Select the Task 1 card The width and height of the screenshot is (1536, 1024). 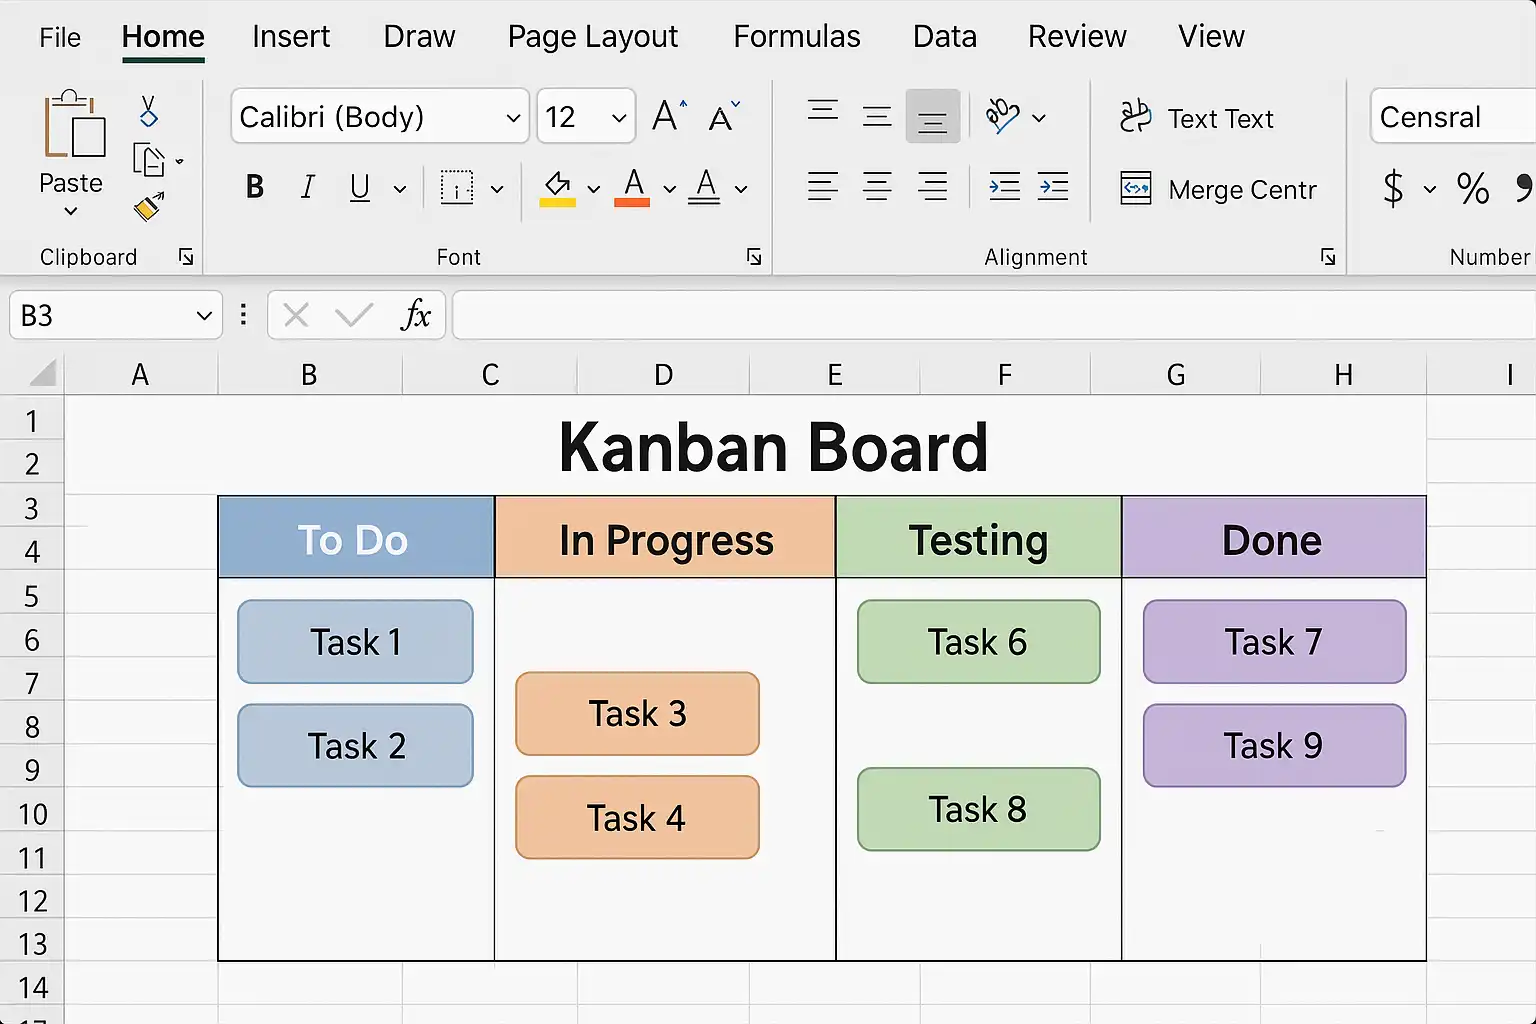pos(355,642)
